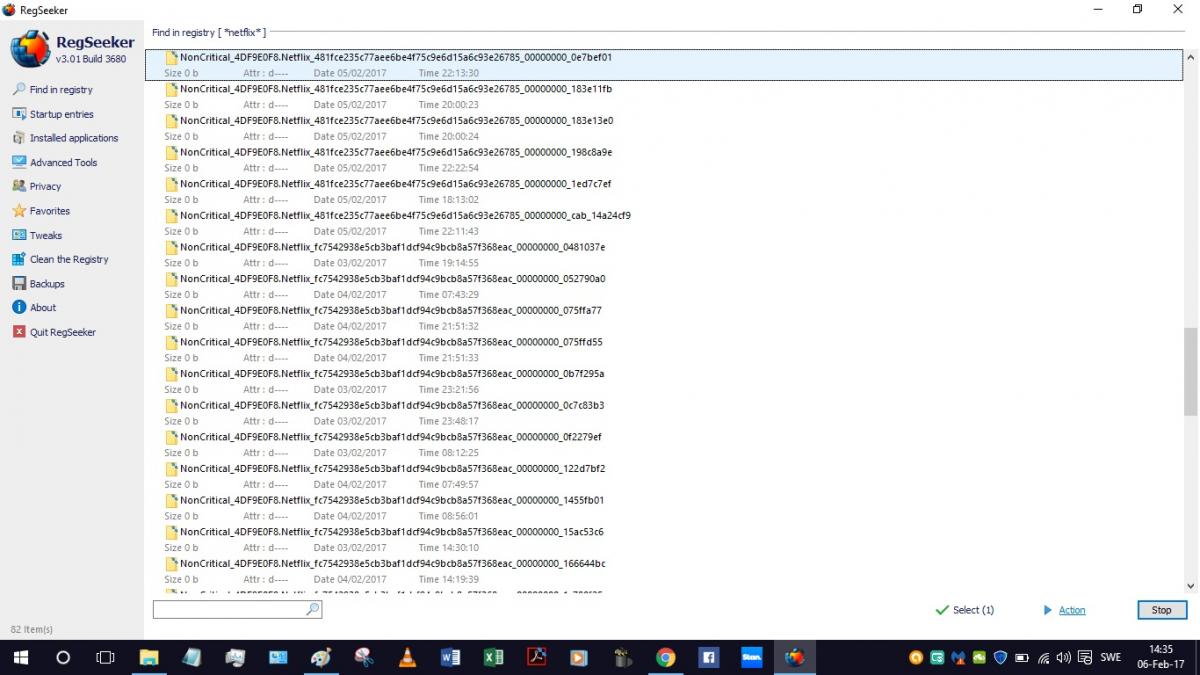This screenshot has height=675, width=1200.
Task: Select the registry entry ending 122d7bf2
Action: click(x=664, y=476)
